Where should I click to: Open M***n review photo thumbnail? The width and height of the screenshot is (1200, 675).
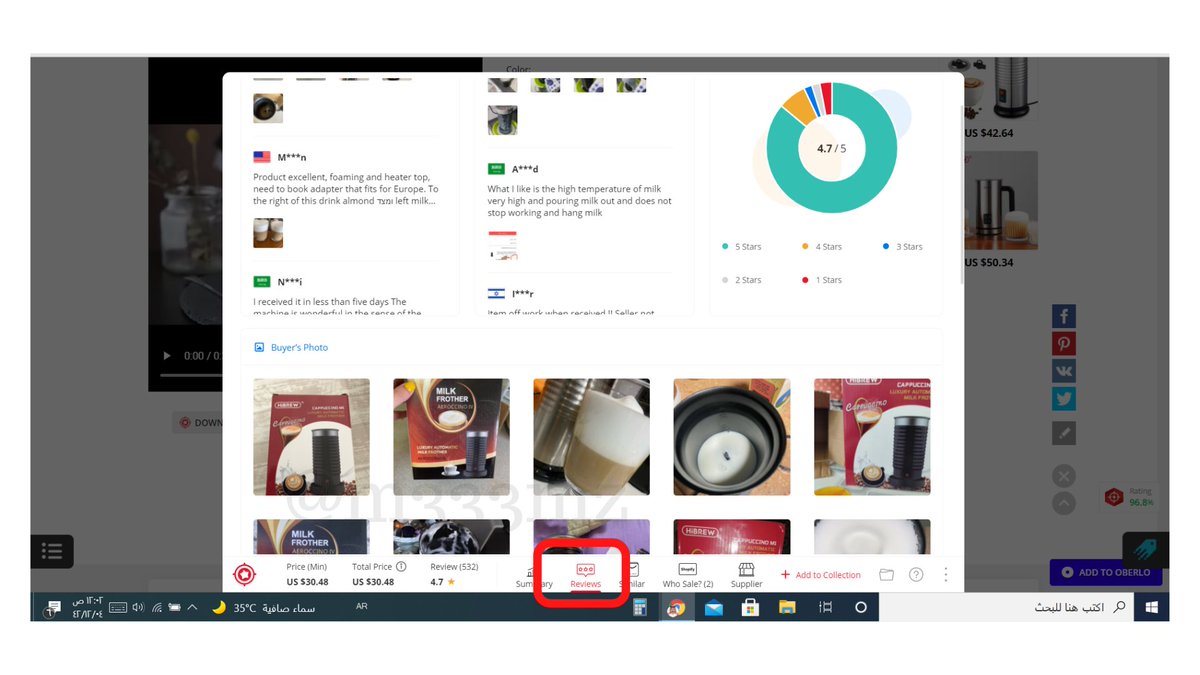click(268, 233)
